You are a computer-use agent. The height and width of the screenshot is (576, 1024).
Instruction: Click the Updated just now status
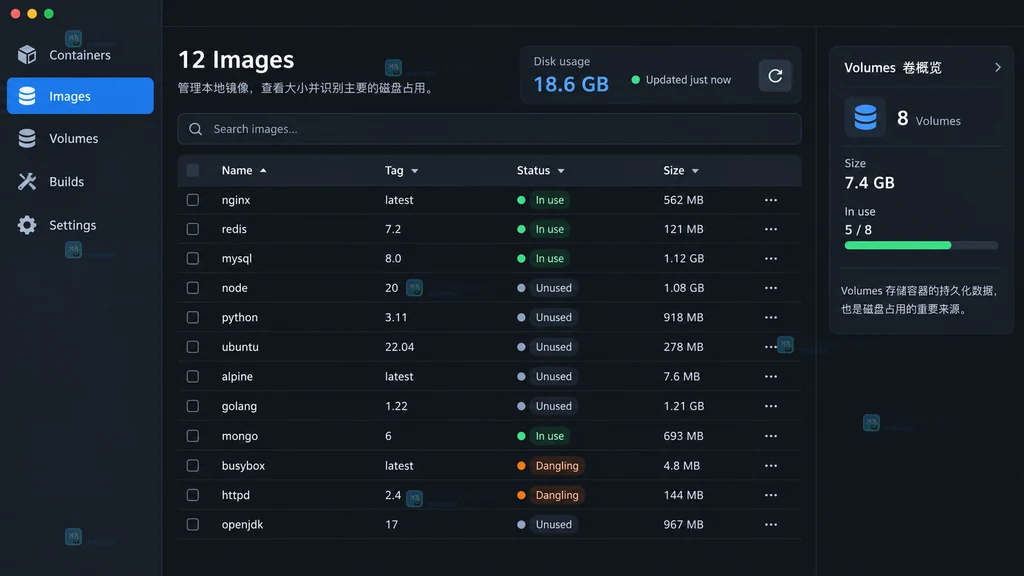click(x=681, y=80)
